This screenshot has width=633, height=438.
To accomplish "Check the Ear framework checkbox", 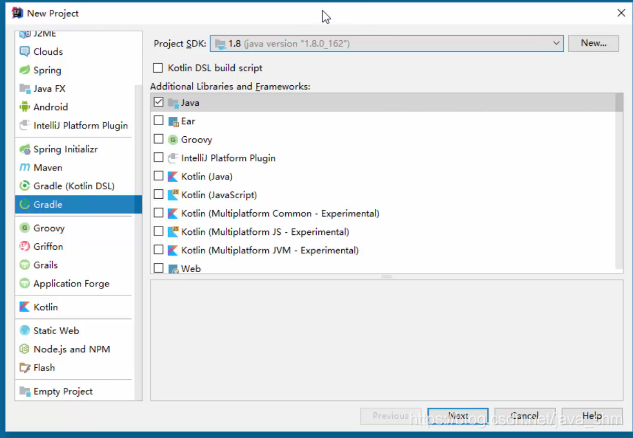I will coord(159,120).
